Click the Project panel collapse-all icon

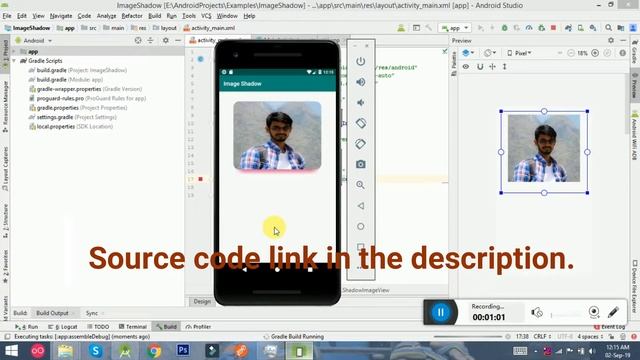coord(151,40)
